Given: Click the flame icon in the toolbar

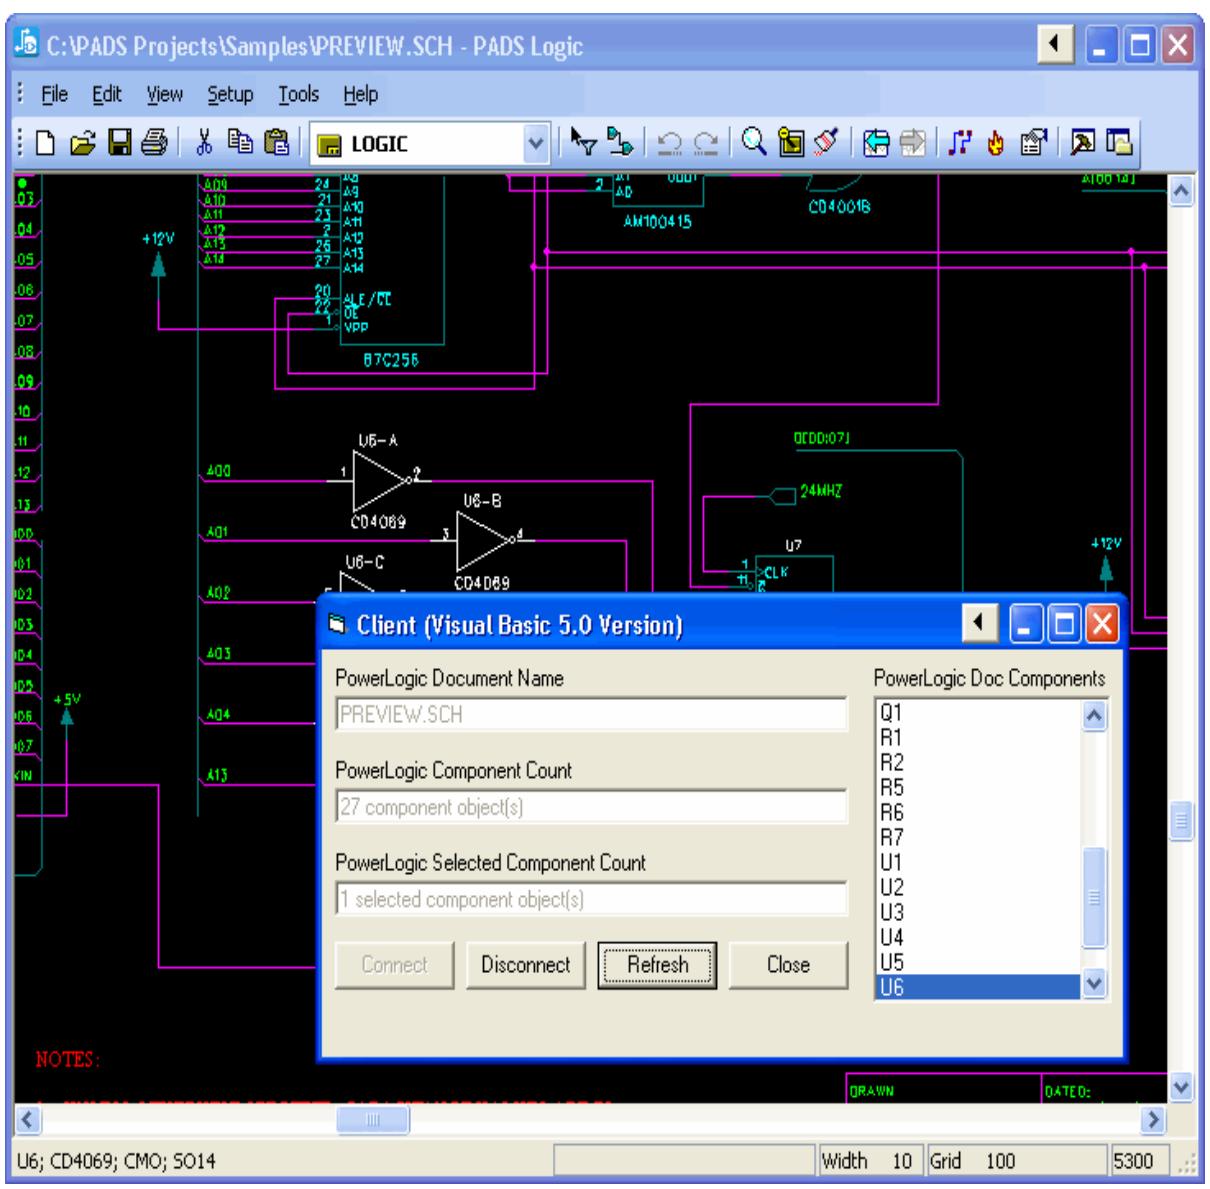Looking at the screenshot, I should pyautogui.click(x=995, y=145).
